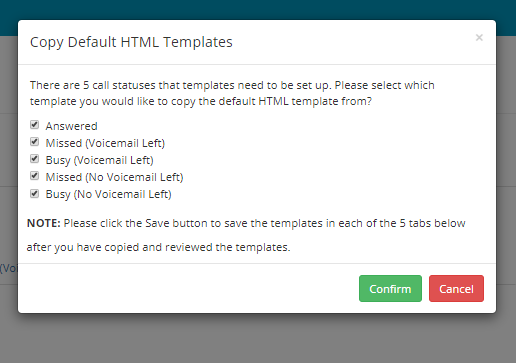Image resolution: width=516 pixels, height=363 pixels.
Task: Deselect the Missed (No Voicemail Left) checkbox
Action: [34, 176]
